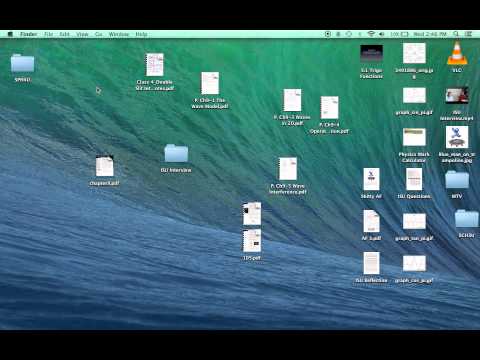Open the Finder menu
This screenshot has height=360, width=480.
29,34
